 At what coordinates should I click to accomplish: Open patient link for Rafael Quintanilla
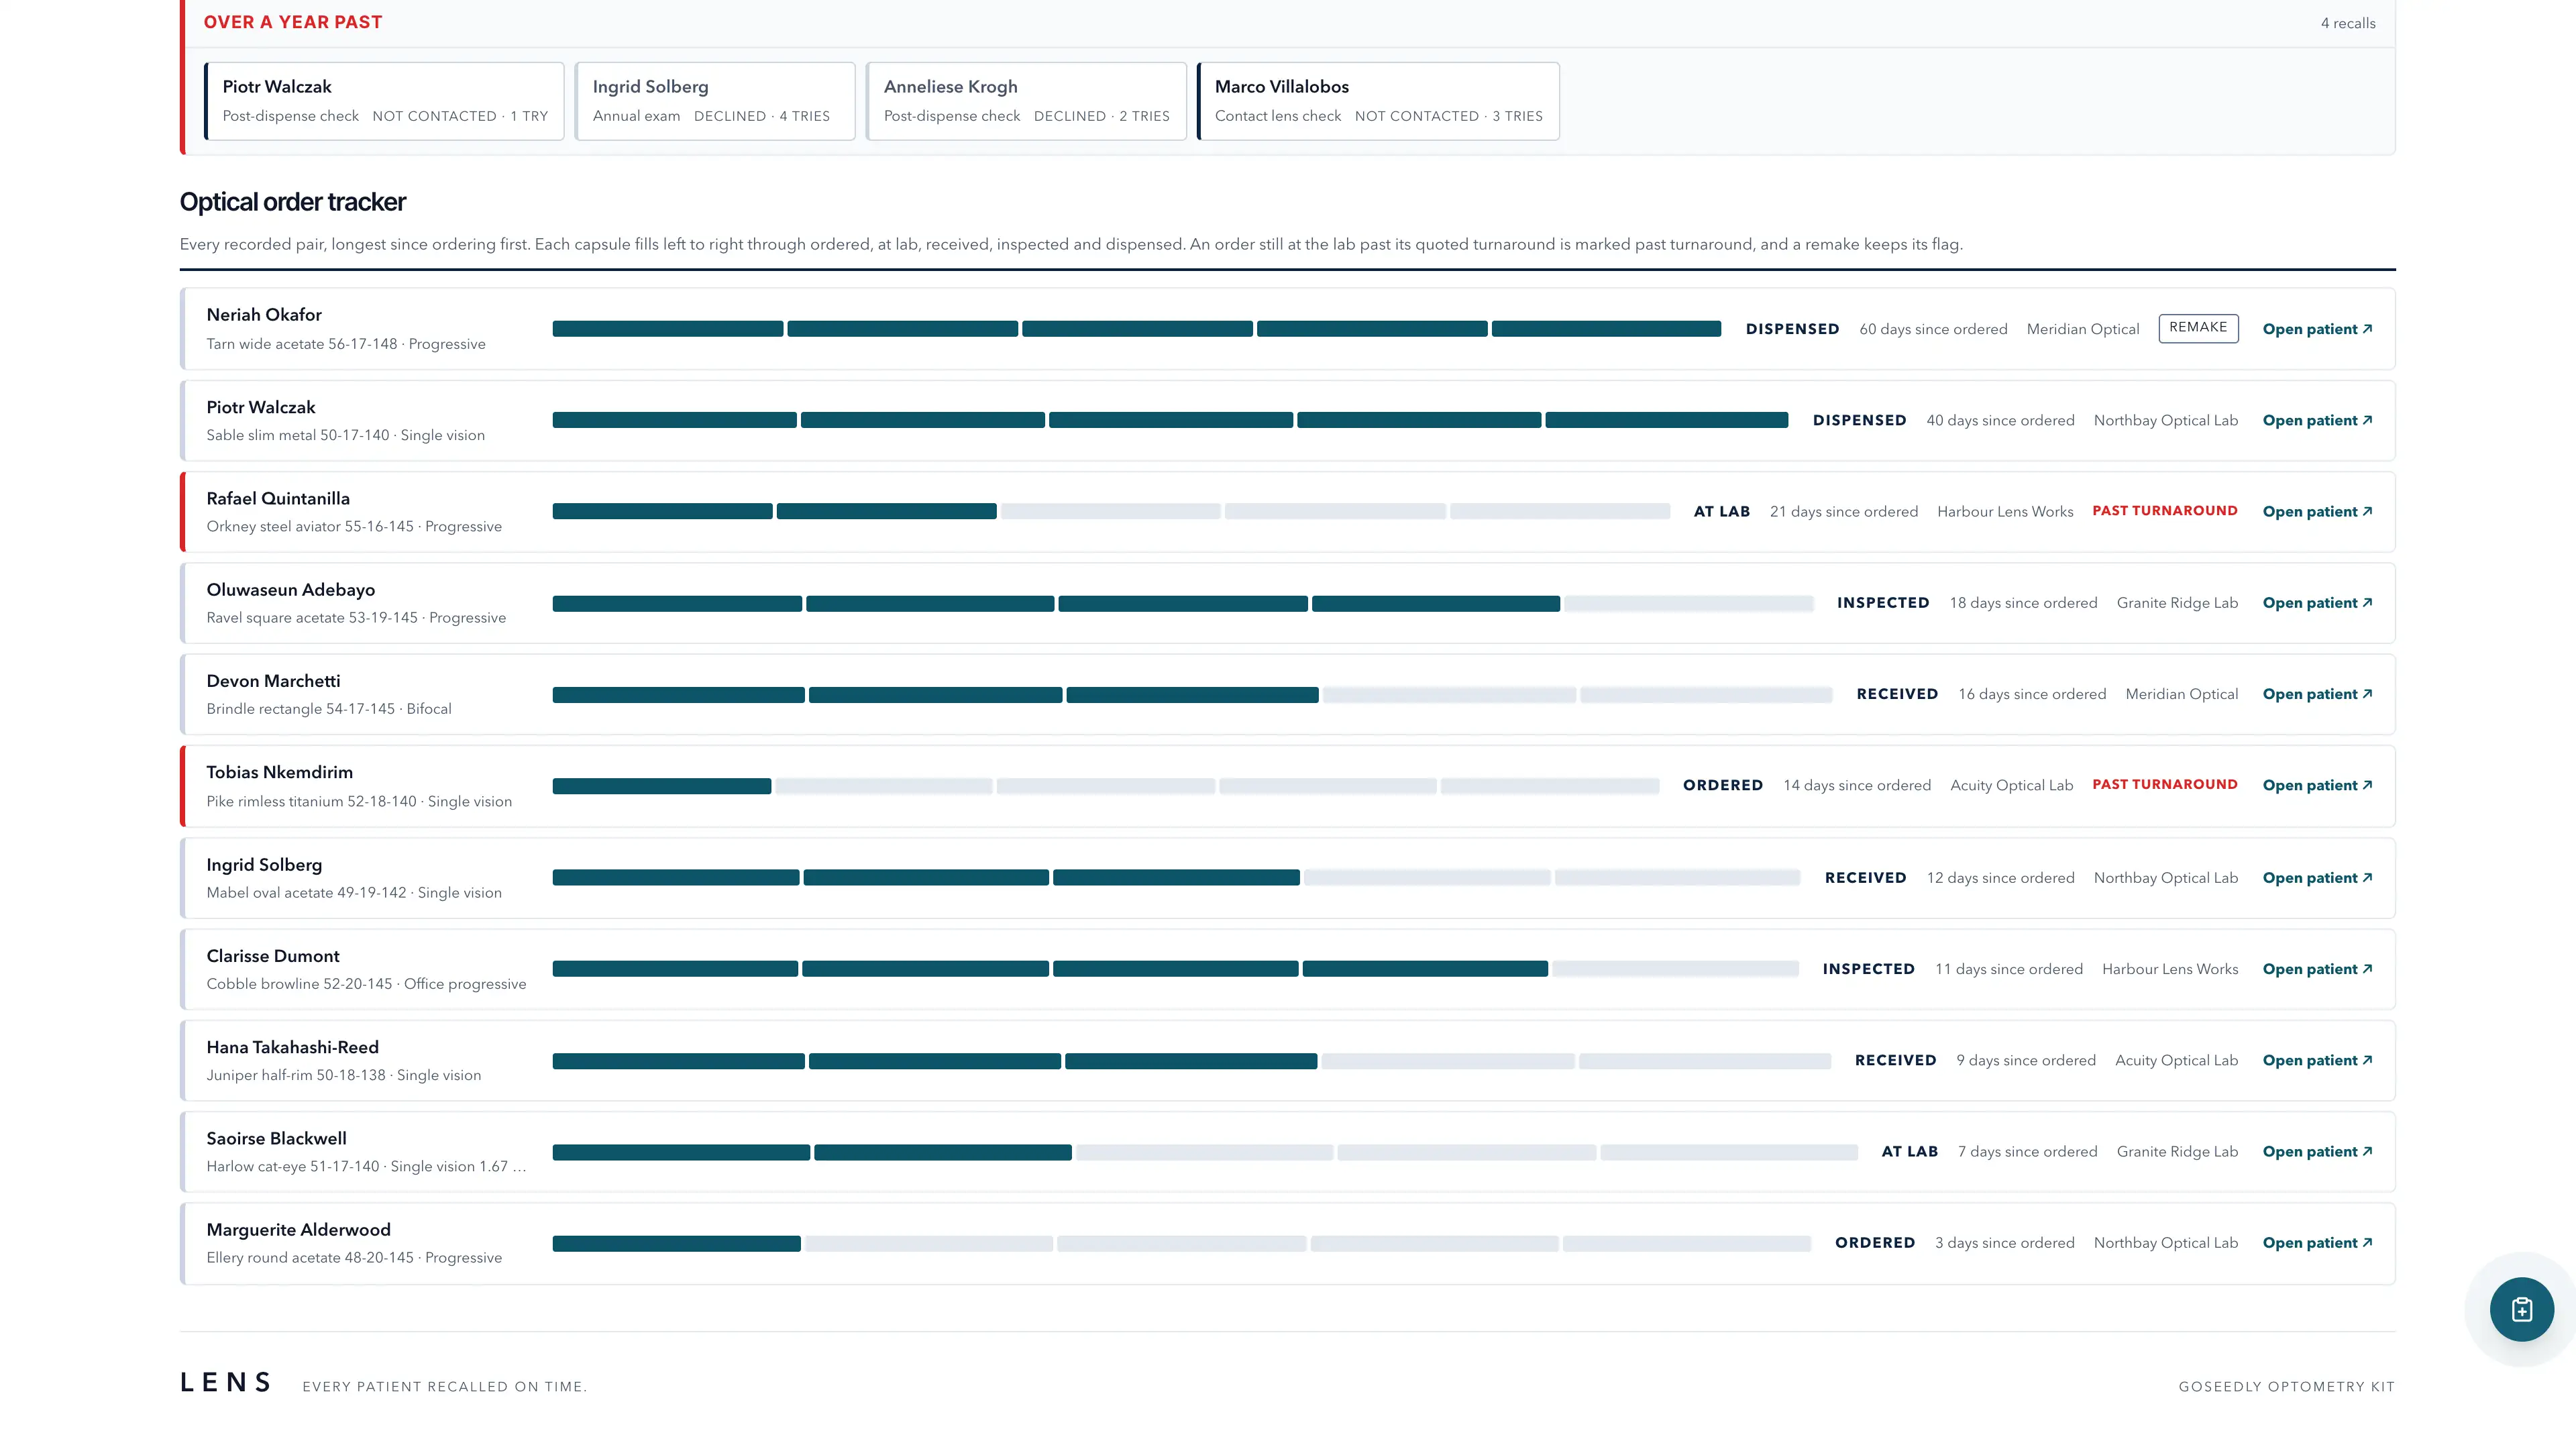pyautogui.click(x=2317, y=511)
